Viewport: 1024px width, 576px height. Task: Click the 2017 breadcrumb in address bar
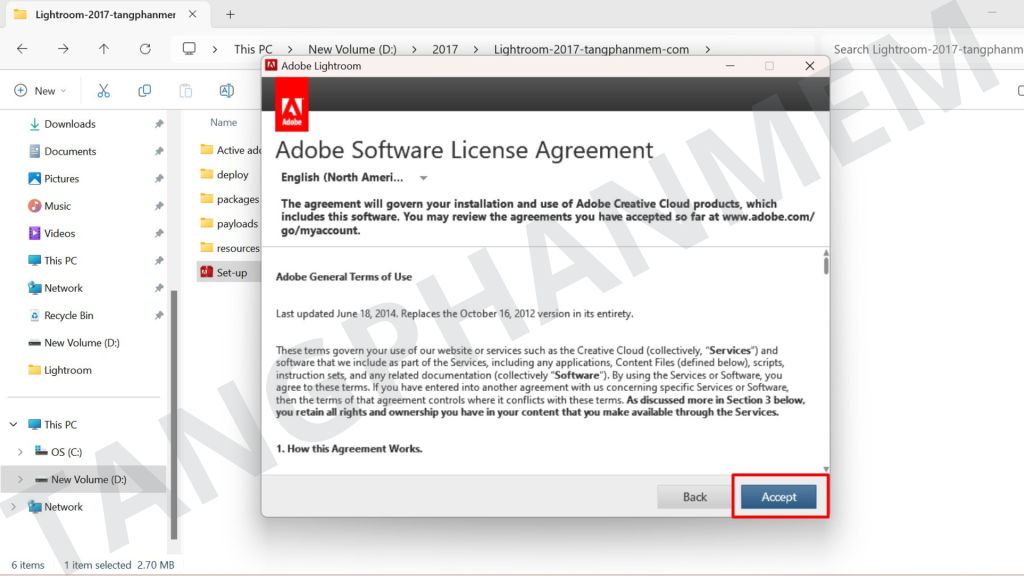445,49
